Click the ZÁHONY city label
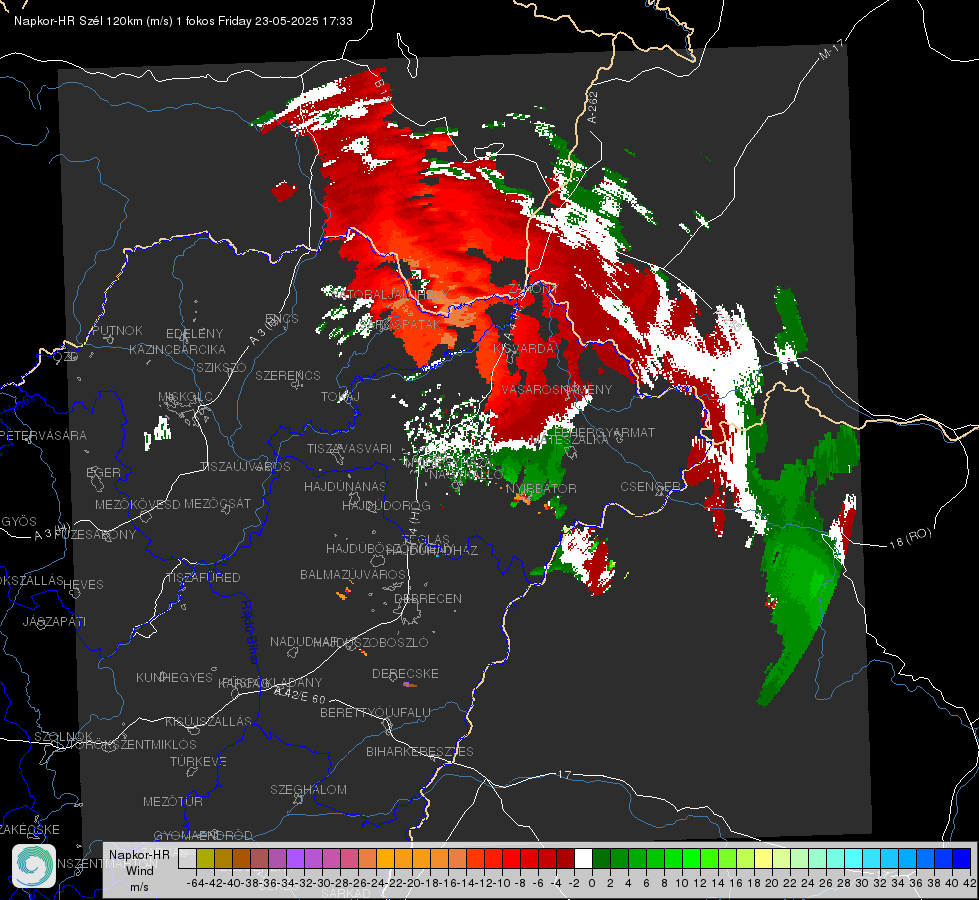 tap(533, 289)
